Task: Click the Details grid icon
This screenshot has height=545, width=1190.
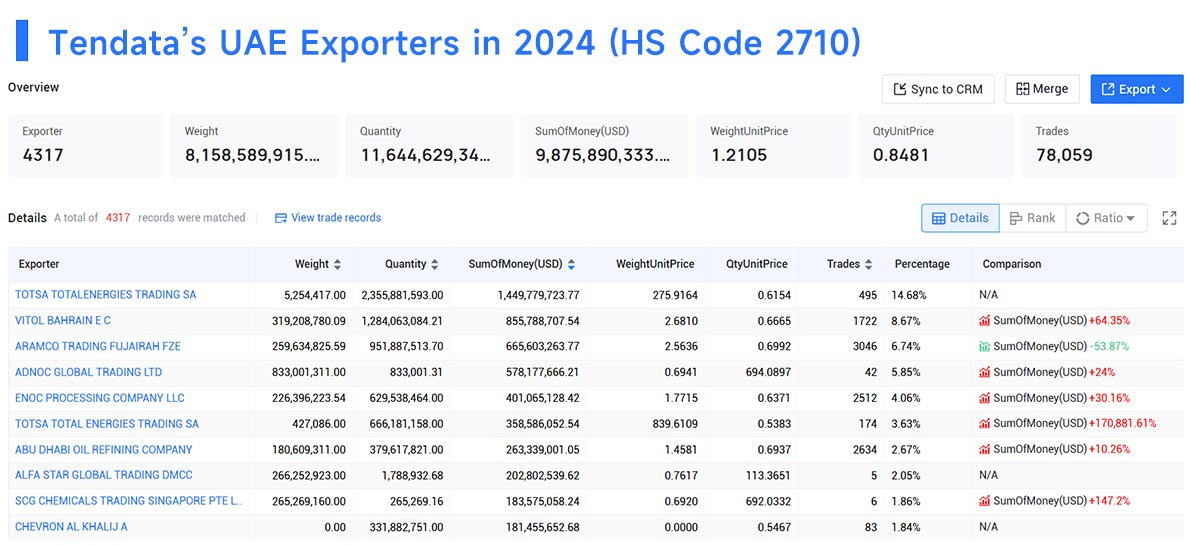Action: (x=939, y=218)
